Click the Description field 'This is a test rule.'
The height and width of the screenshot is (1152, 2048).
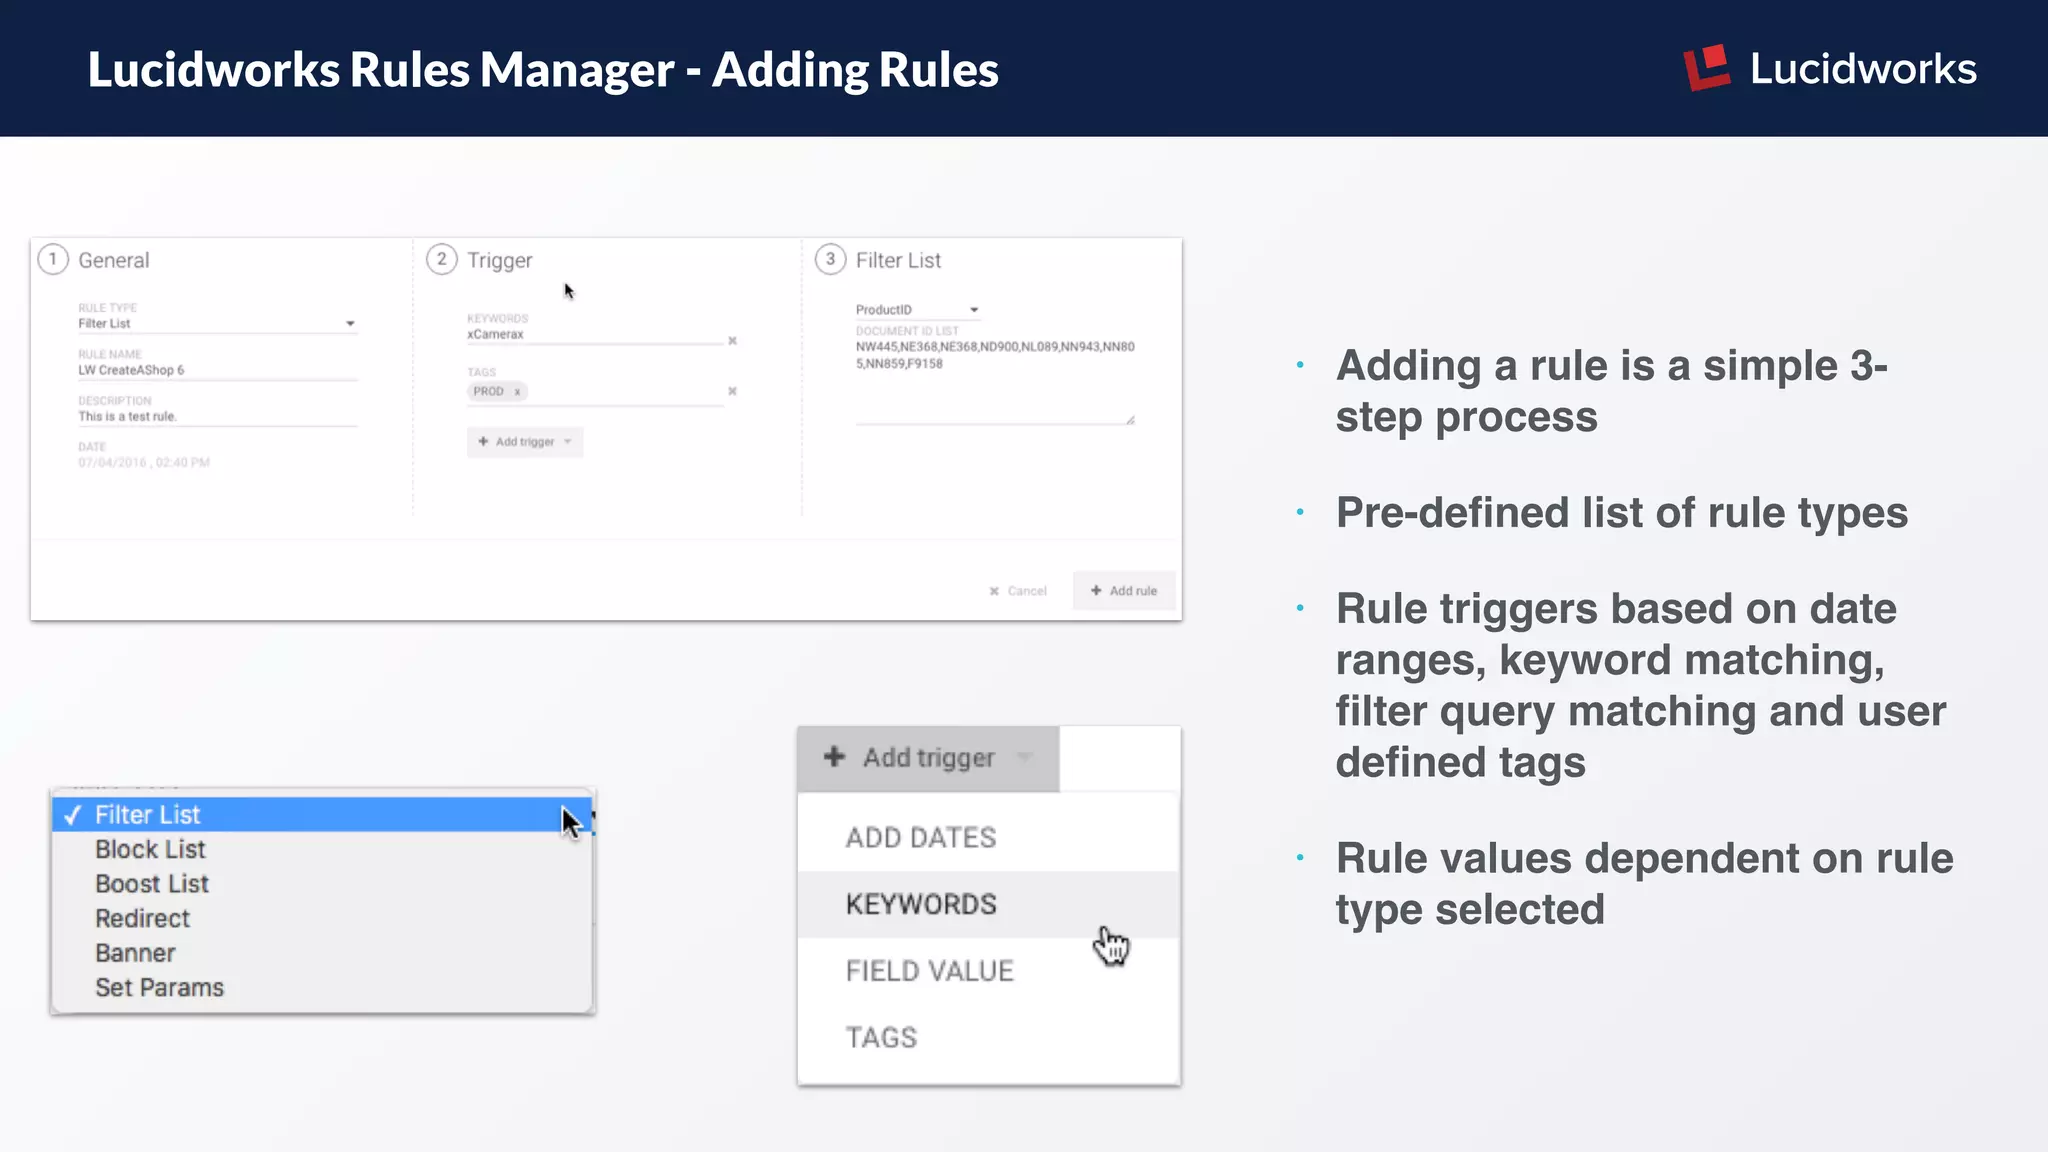(217, 416)
